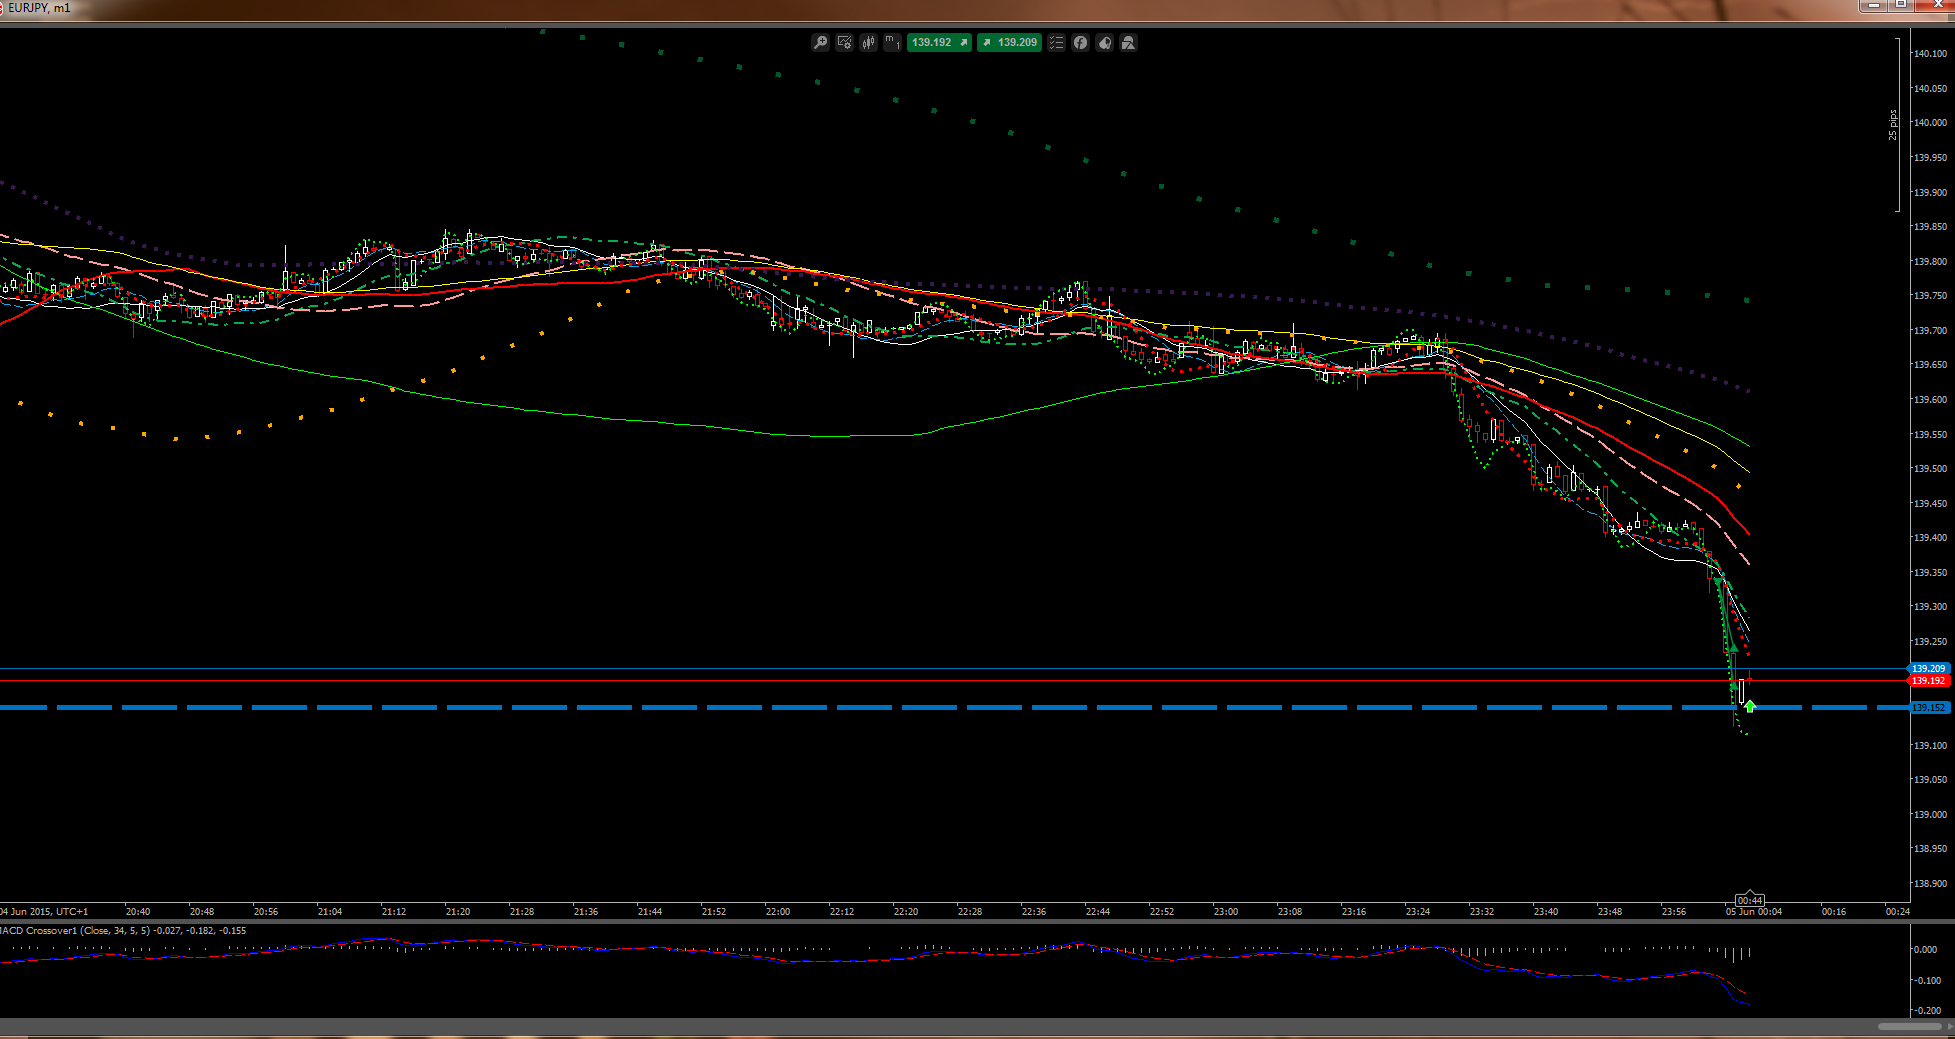
Task: Click the 22:00 time axis label
Action: 778,912
